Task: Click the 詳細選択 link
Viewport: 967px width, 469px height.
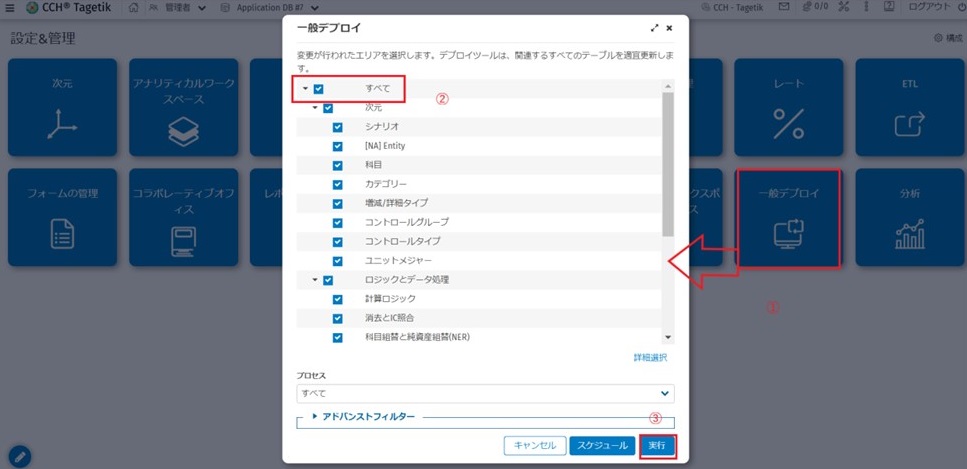Action: (649, 357)
